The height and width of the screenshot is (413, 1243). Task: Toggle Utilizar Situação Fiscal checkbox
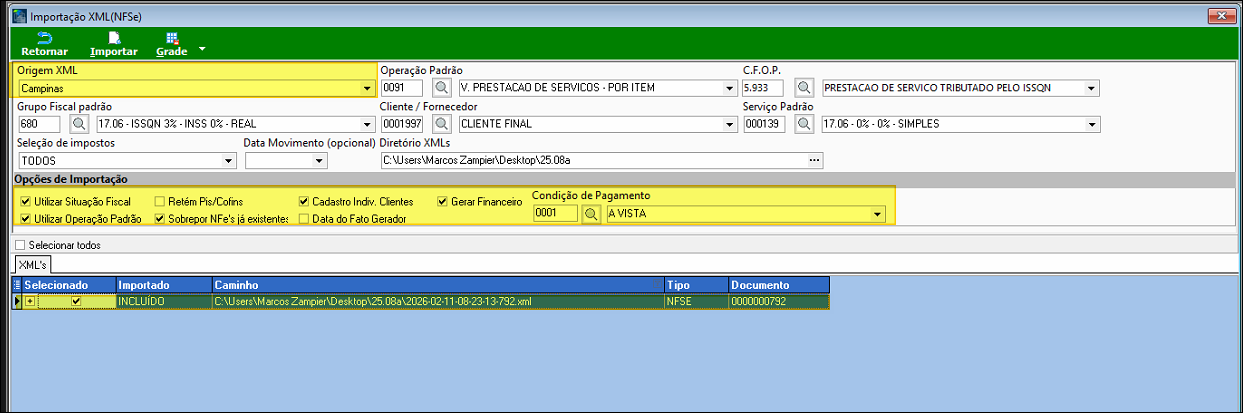(25, 202)
